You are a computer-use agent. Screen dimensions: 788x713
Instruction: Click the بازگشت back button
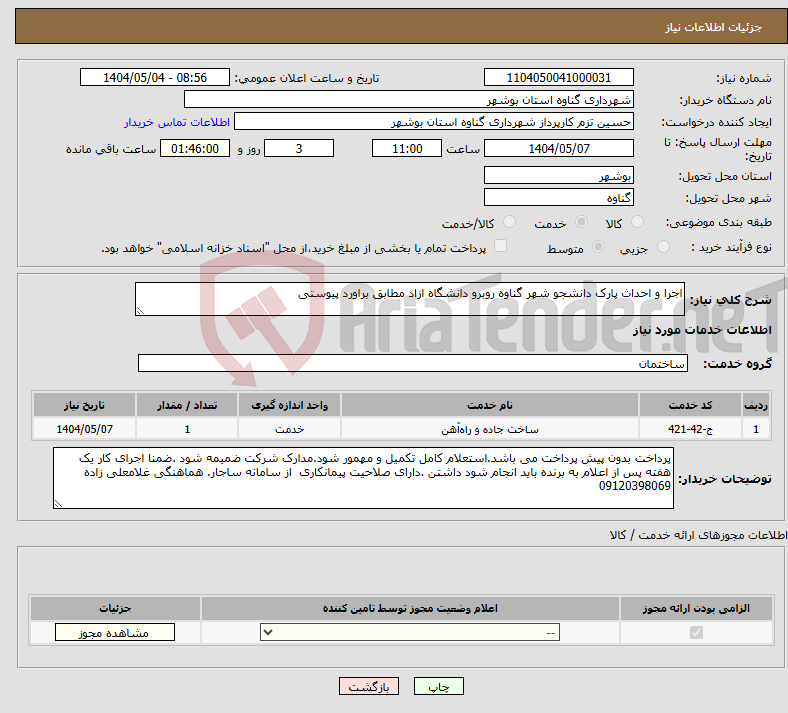point(369,686)
